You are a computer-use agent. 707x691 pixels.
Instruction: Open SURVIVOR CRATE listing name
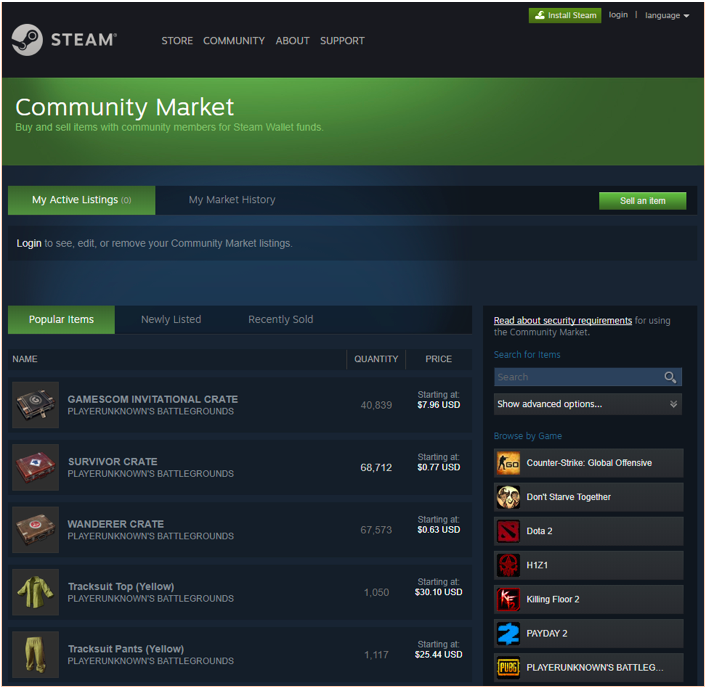click(x=113, y=462)
